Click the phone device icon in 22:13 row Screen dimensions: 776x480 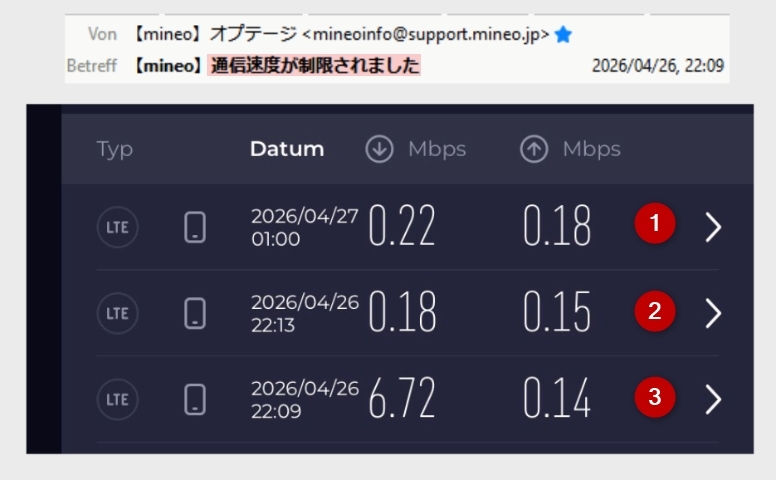pyautogui.click(x=195, y=313)
